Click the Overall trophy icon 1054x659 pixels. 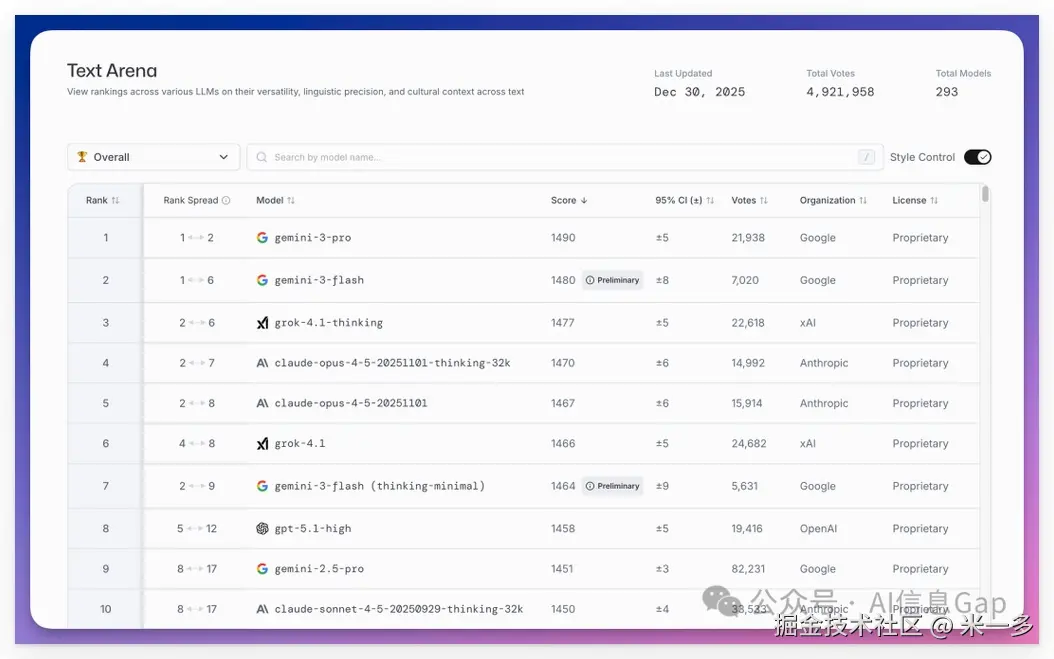tap(82, 157)
